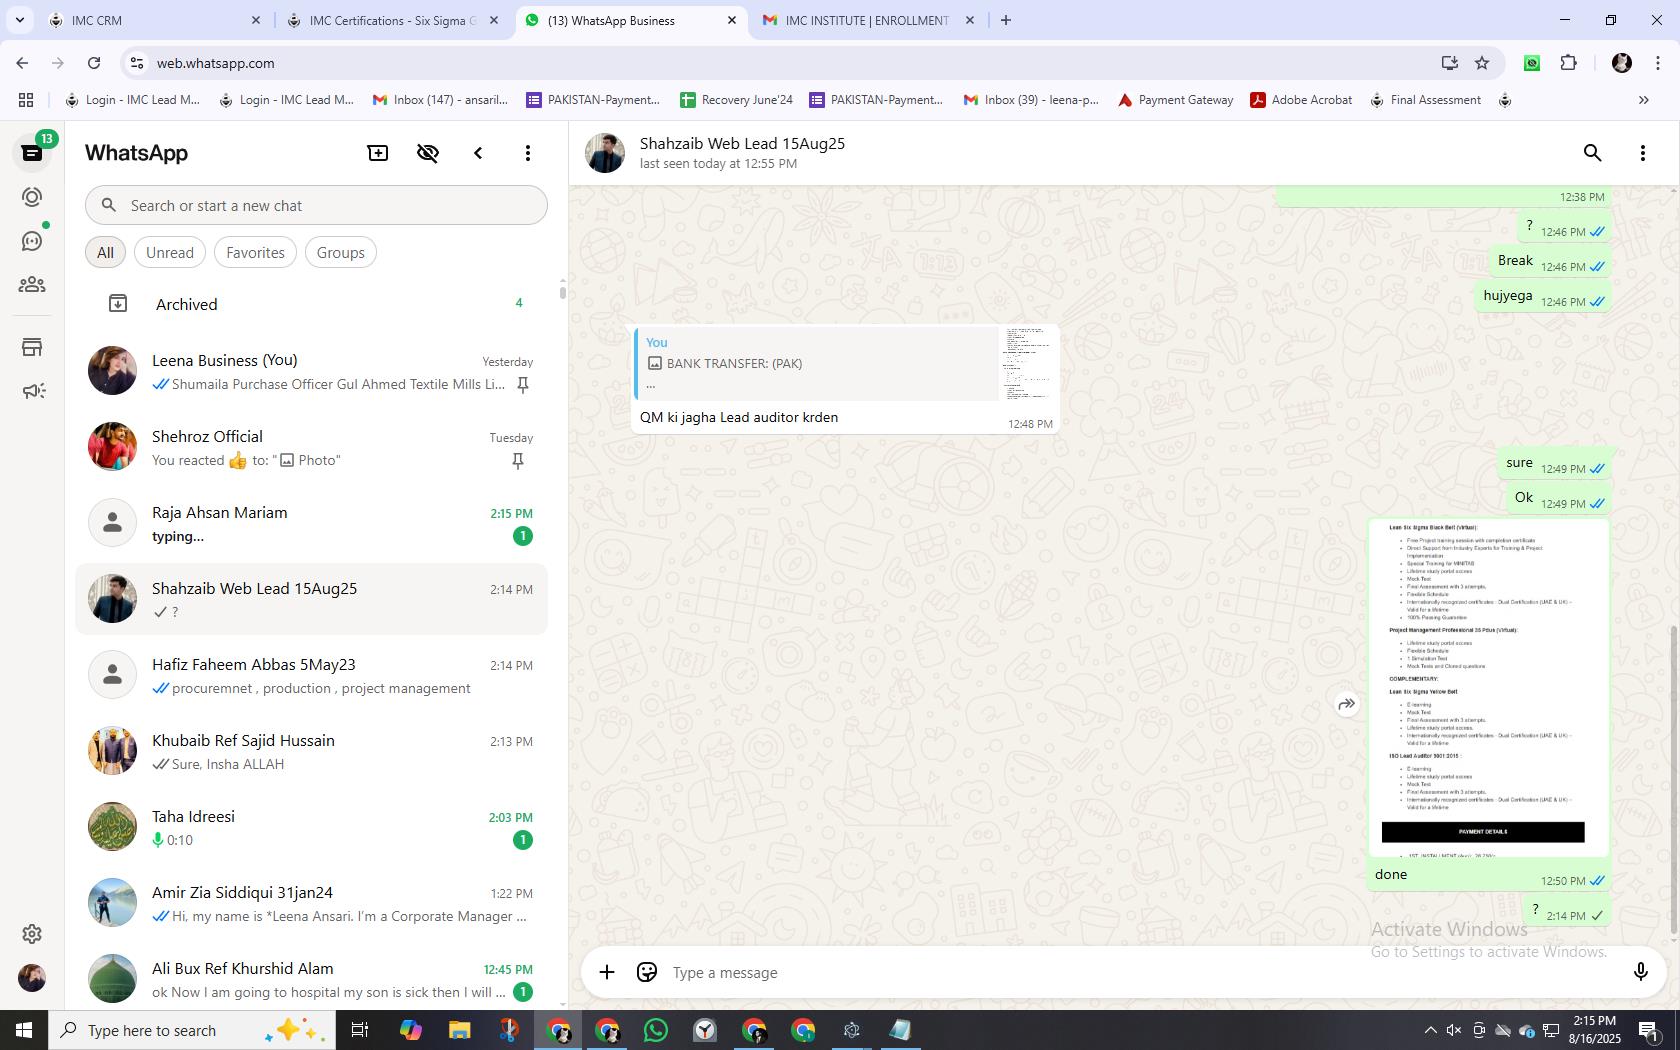Screen dimensions: 1680x1050
Task: Select the Favorites chat filter
Action: (x=255, y=253)
